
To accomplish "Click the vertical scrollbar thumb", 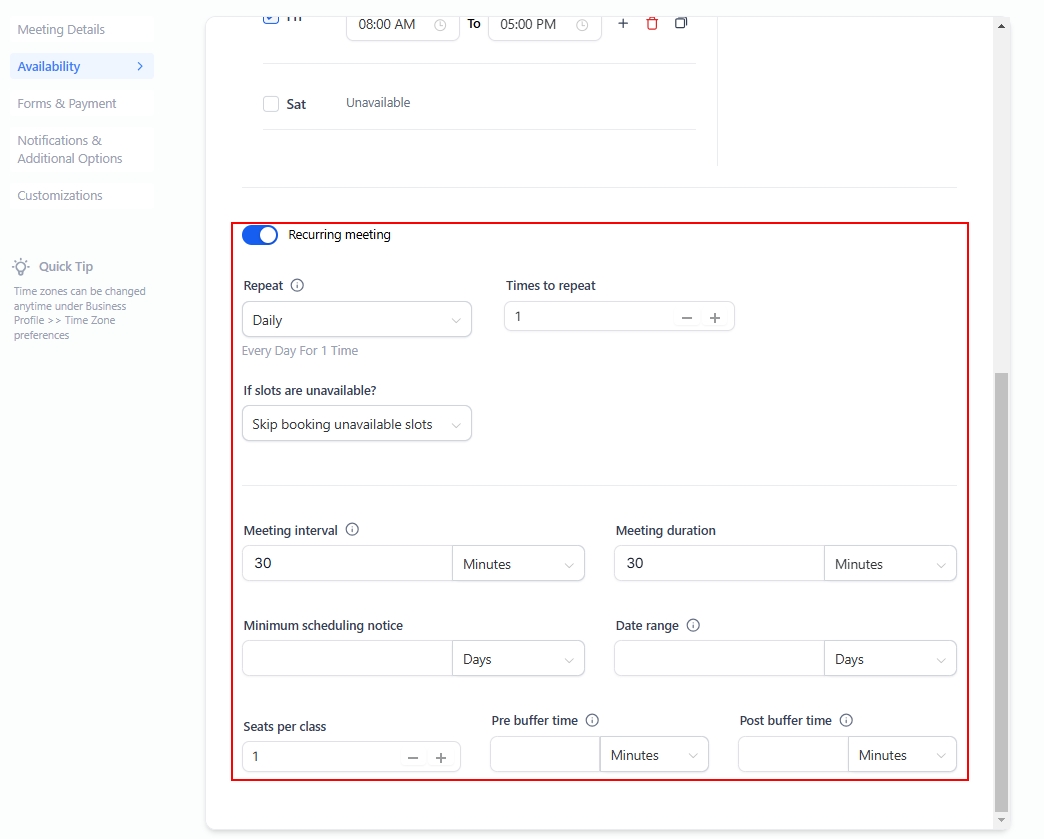I will click(1001, 590).
